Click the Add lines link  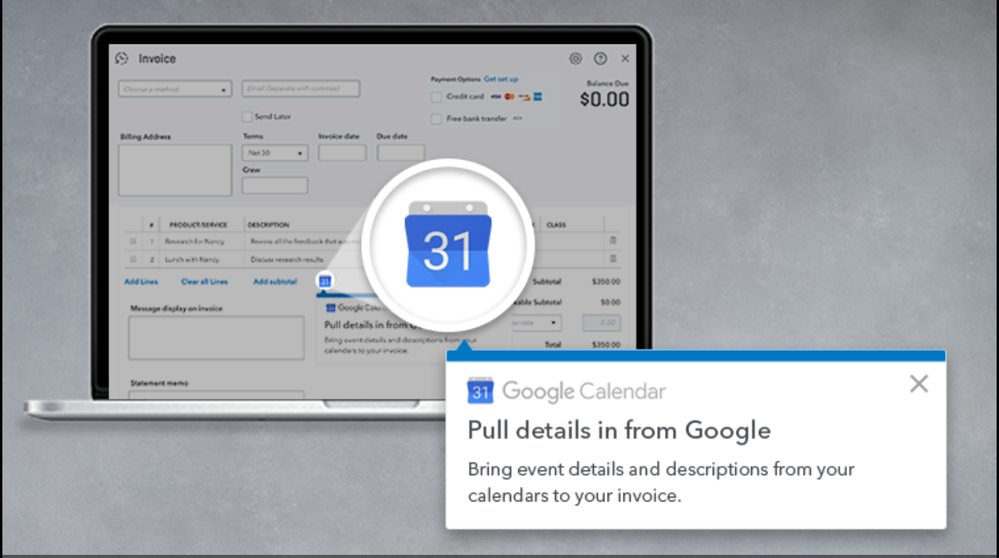point(141,282)
